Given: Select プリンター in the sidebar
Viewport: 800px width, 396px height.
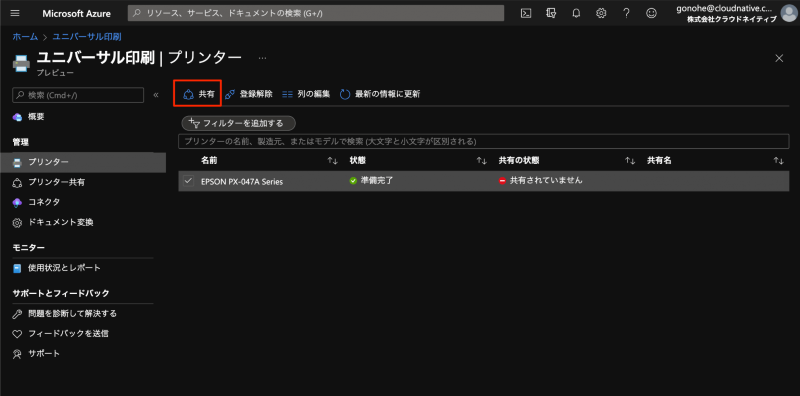Looking at the screenshot, I should 83,162.
